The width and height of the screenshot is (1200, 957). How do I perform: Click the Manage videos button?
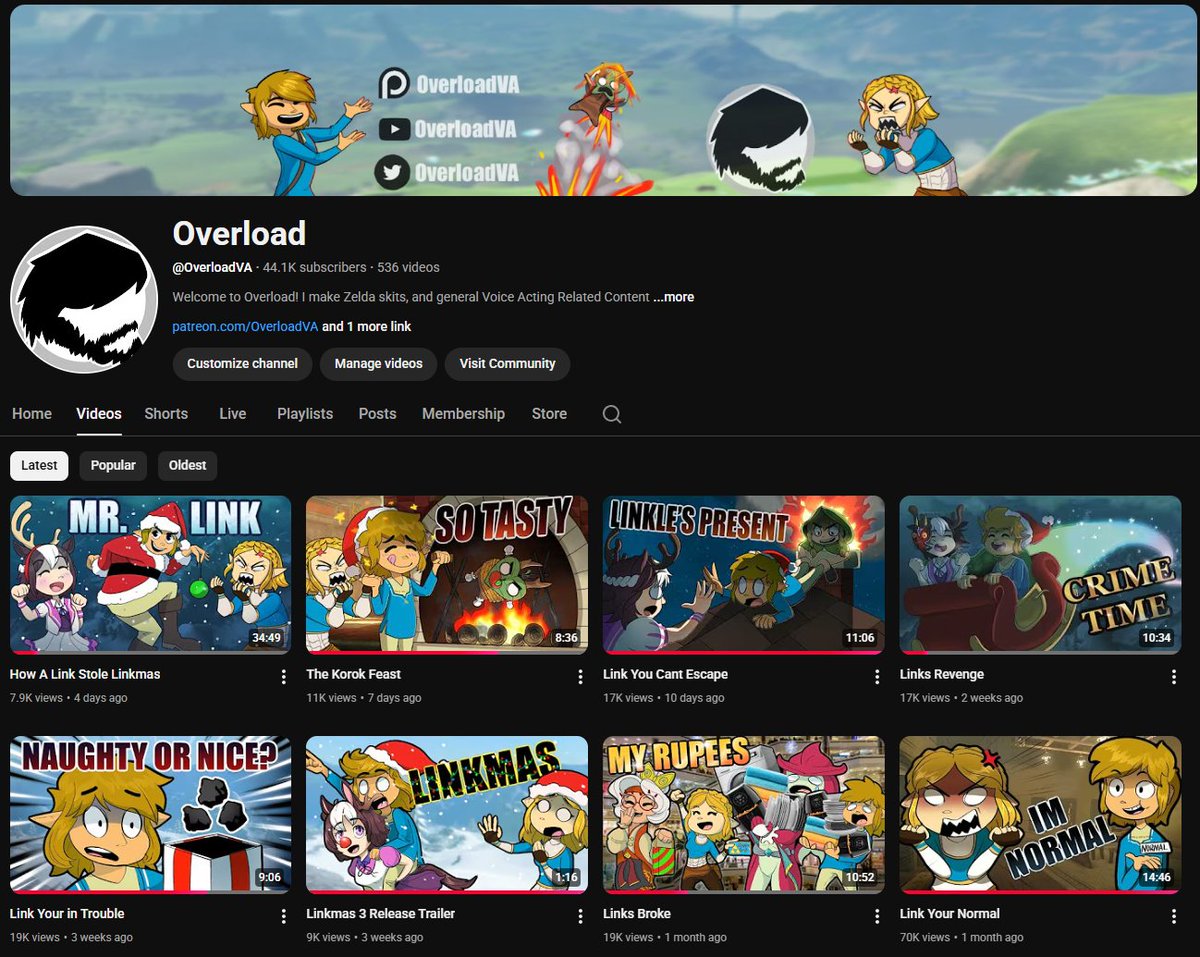click(x=378, y=364)
